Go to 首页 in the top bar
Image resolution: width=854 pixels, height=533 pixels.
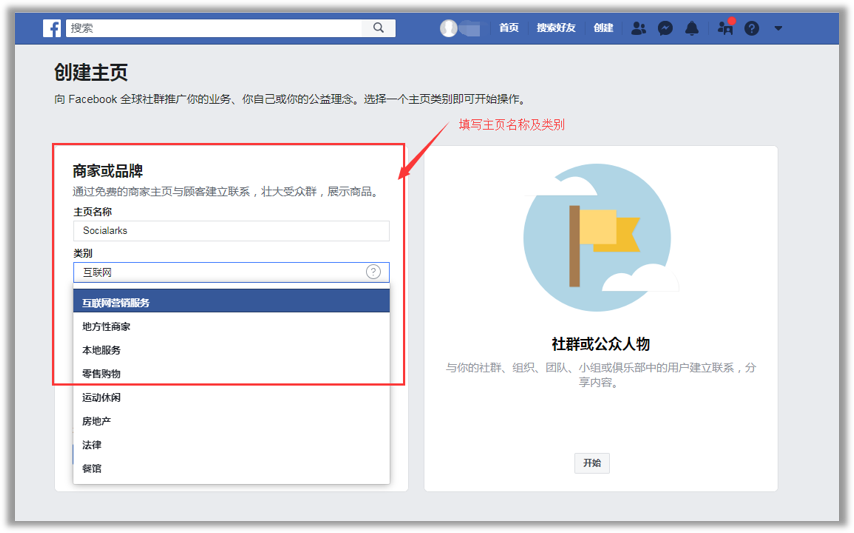[509, 28]
